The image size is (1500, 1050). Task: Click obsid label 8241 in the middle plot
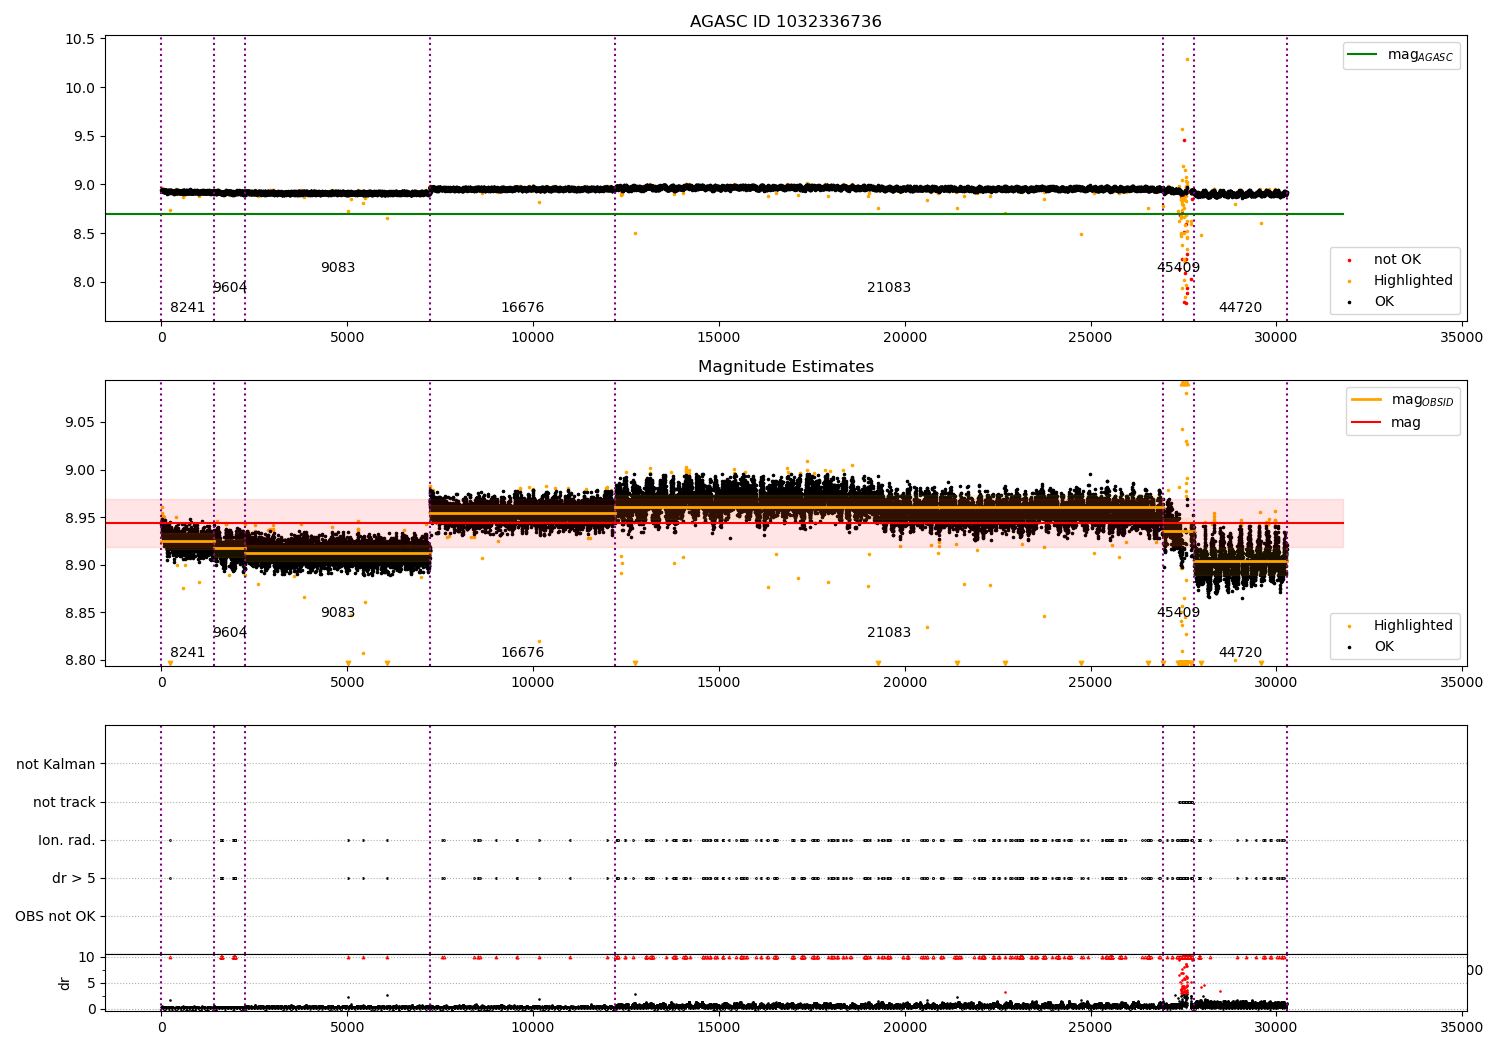pos(187,653)
